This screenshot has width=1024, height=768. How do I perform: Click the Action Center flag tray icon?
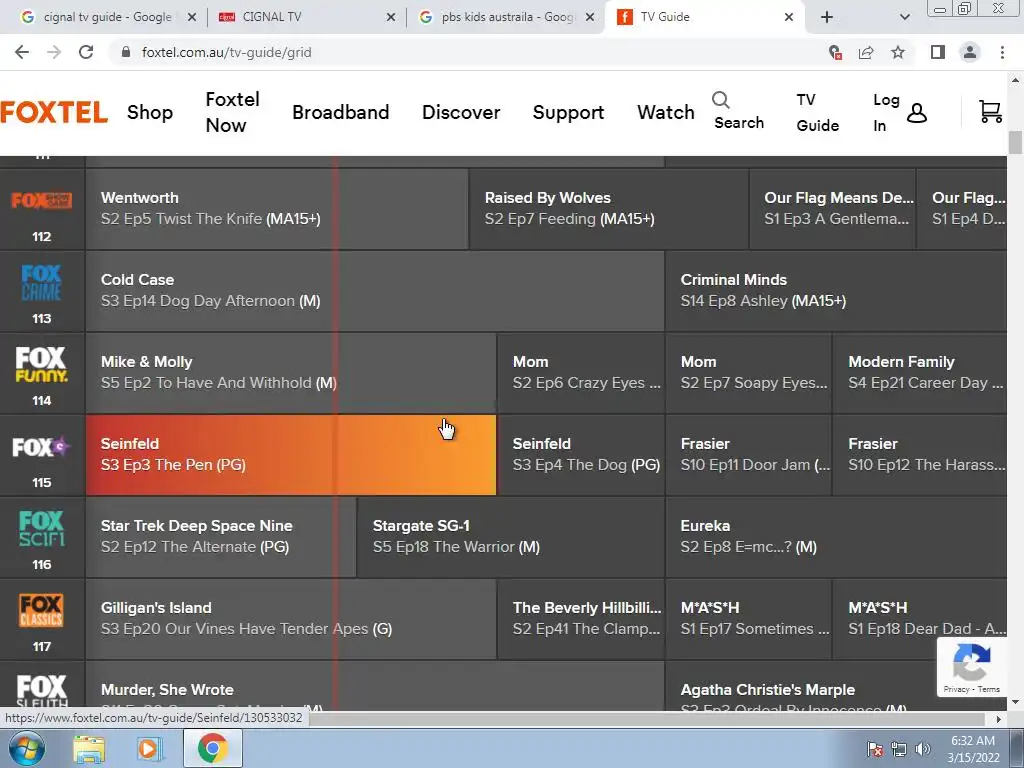click(875, 749)
